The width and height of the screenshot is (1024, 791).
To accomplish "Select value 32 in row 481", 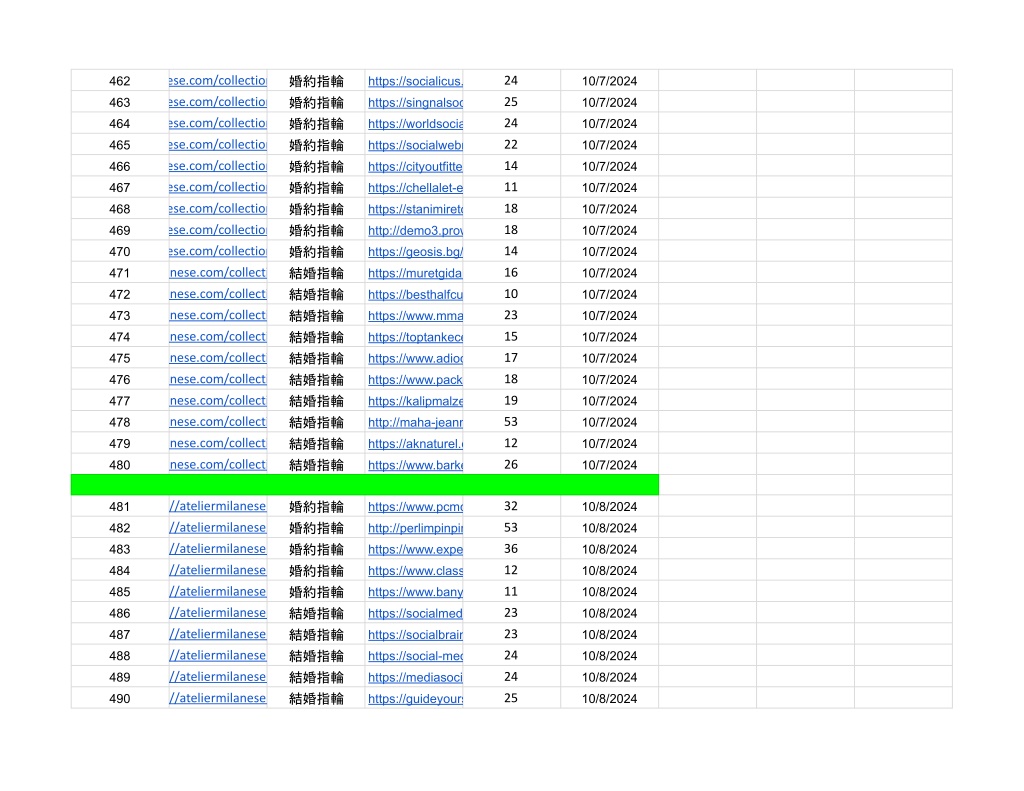I will pyautogui.click(x=511, y=506).
